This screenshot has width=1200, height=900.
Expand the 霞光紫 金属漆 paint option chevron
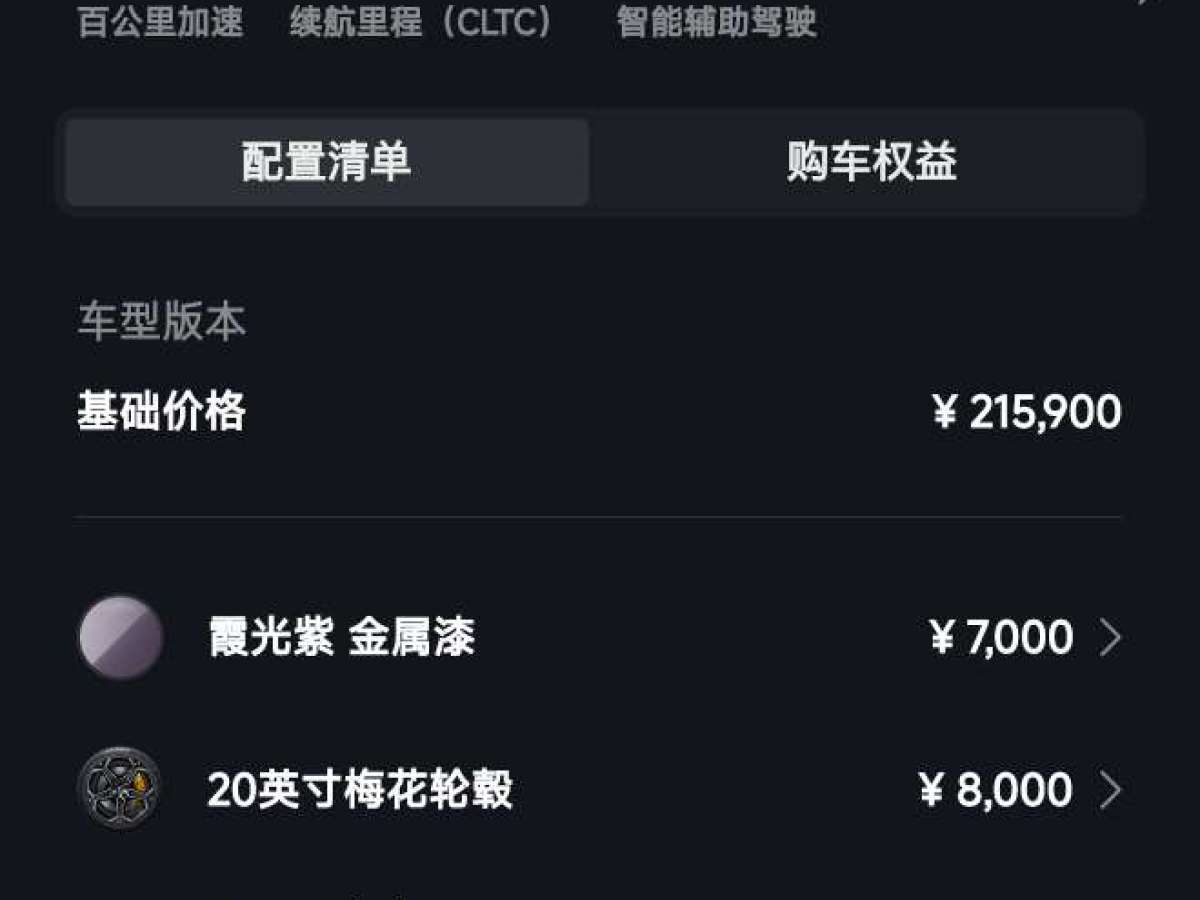tap(1110, 637)
